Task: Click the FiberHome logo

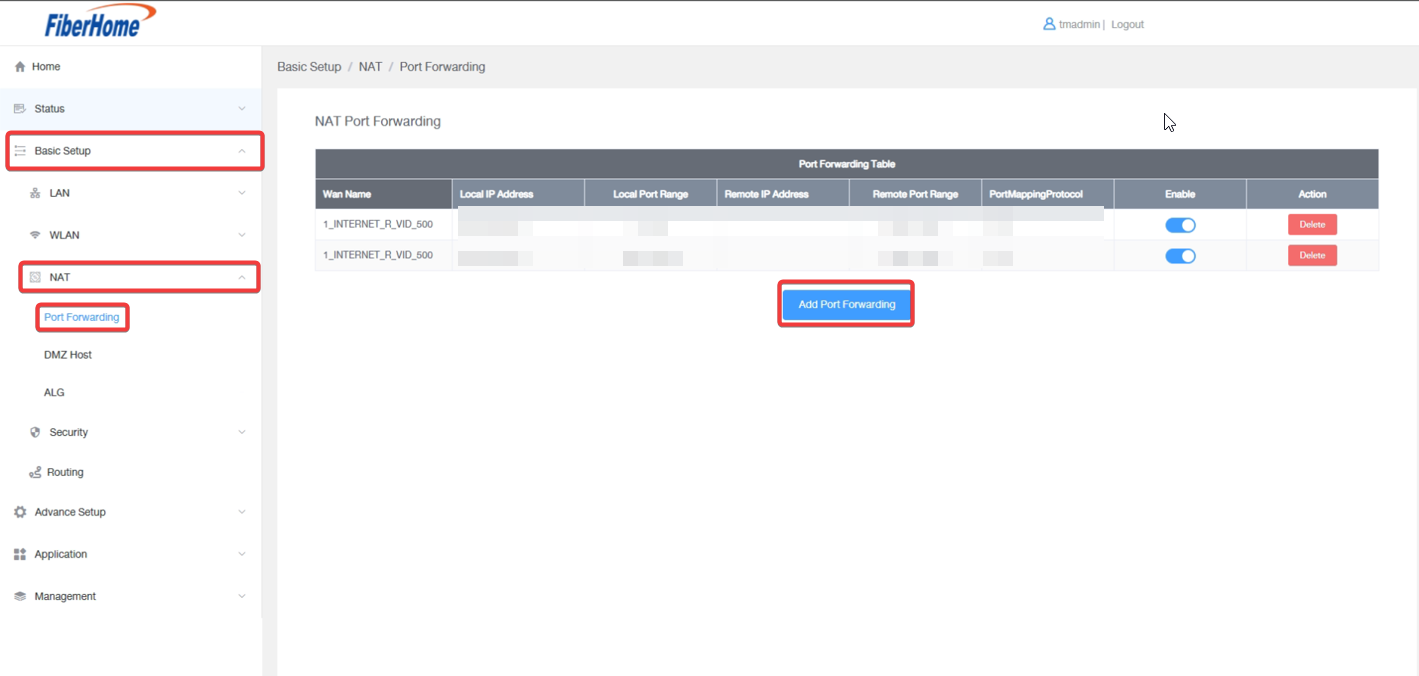Action: click(100, 21)
